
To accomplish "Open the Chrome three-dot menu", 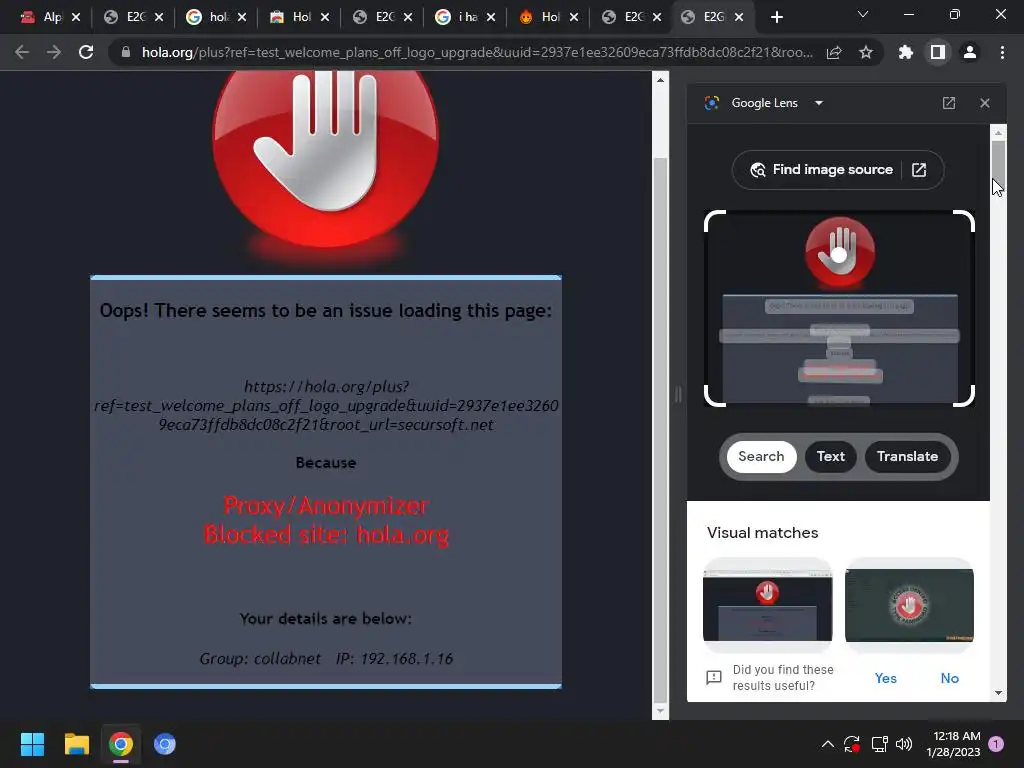I will [1002, 52].
